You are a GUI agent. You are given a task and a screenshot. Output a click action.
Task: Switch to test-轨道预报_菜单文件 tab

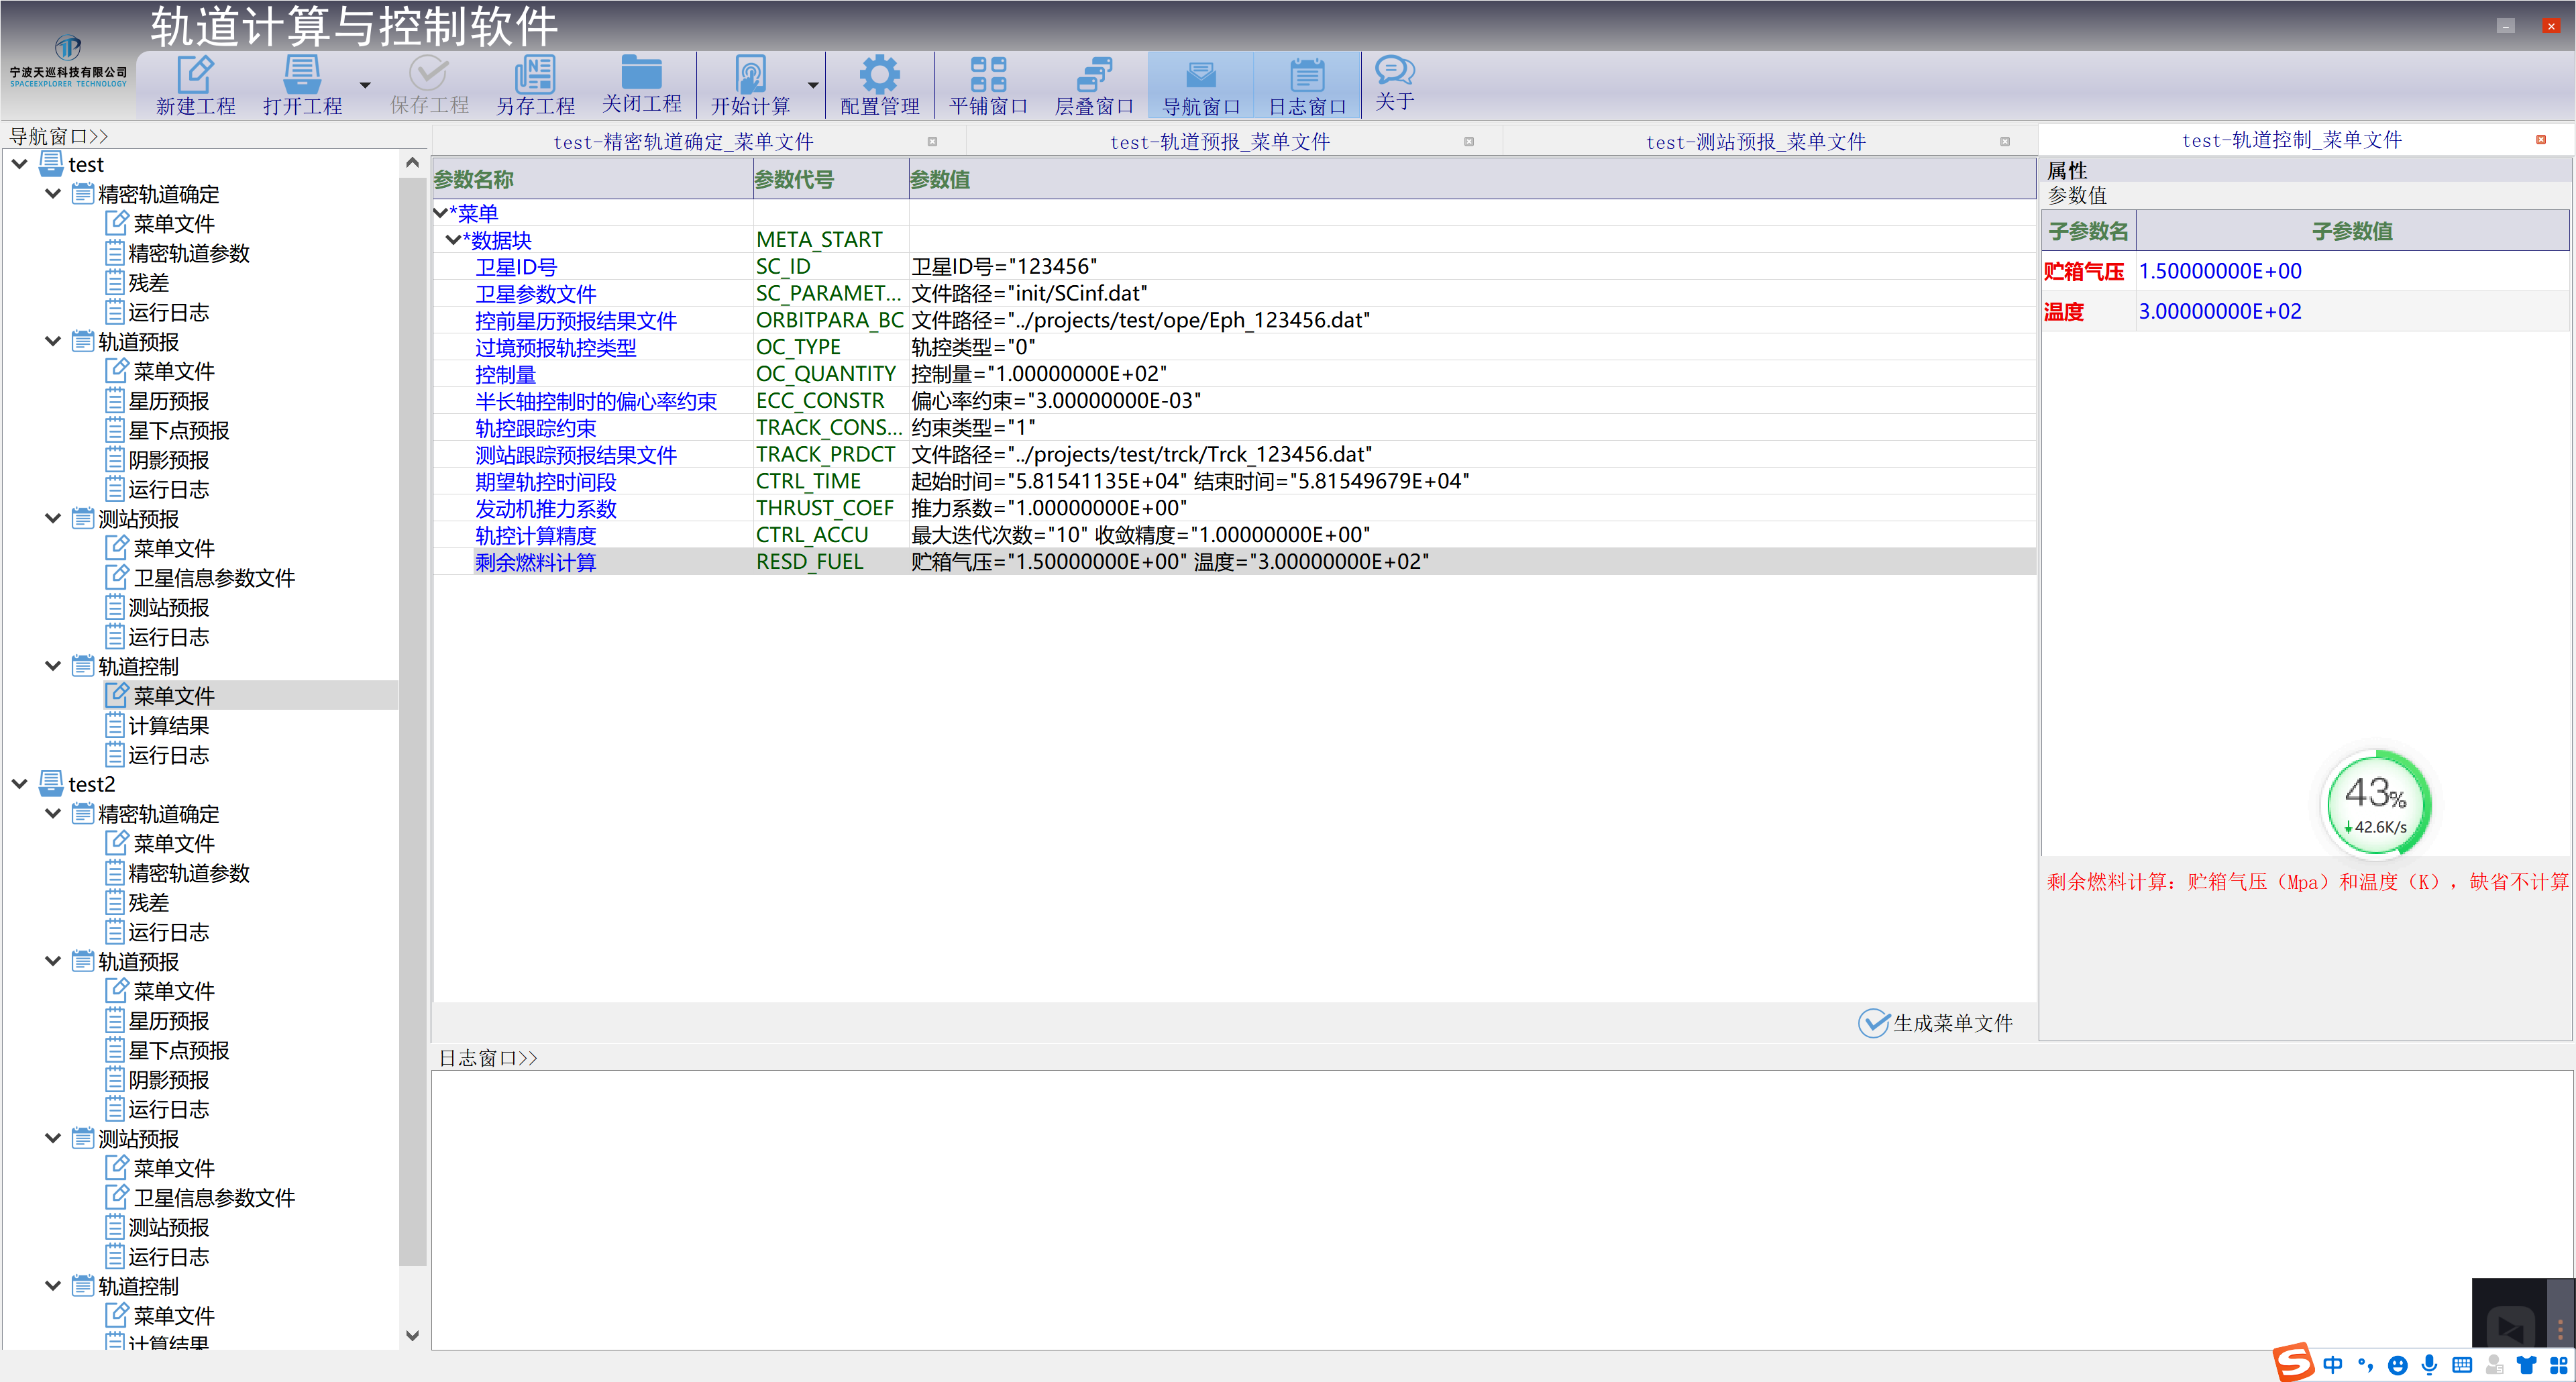[1219, 142]
